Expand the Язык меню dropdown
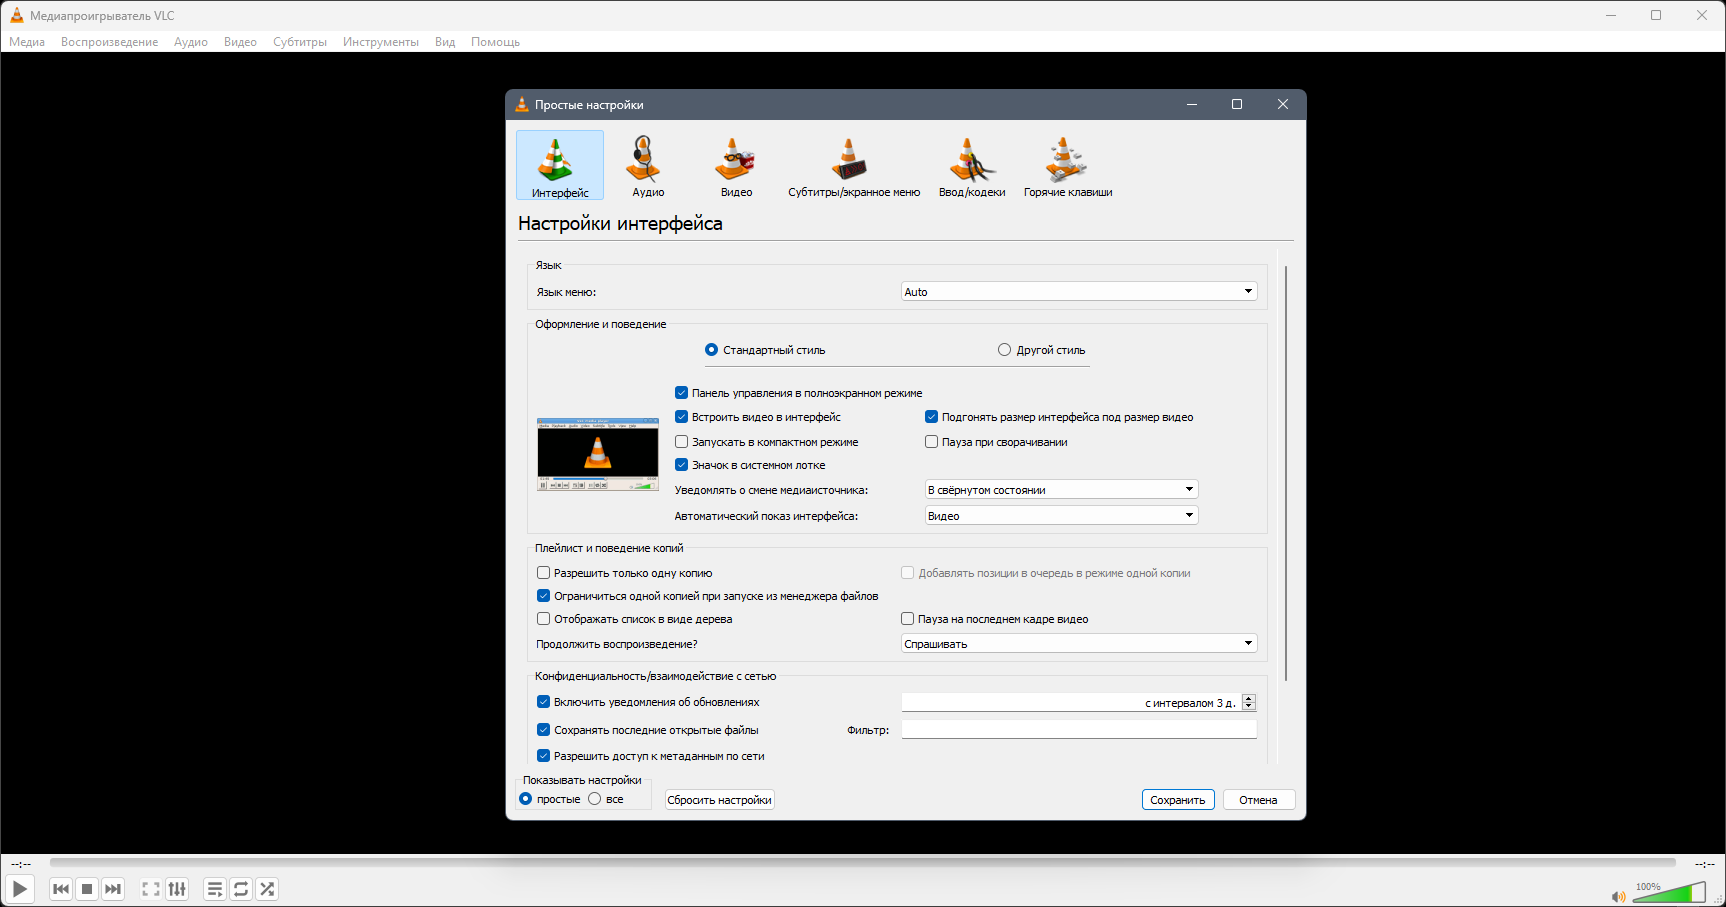1726x907 pixels. (x=1079, y=292)
